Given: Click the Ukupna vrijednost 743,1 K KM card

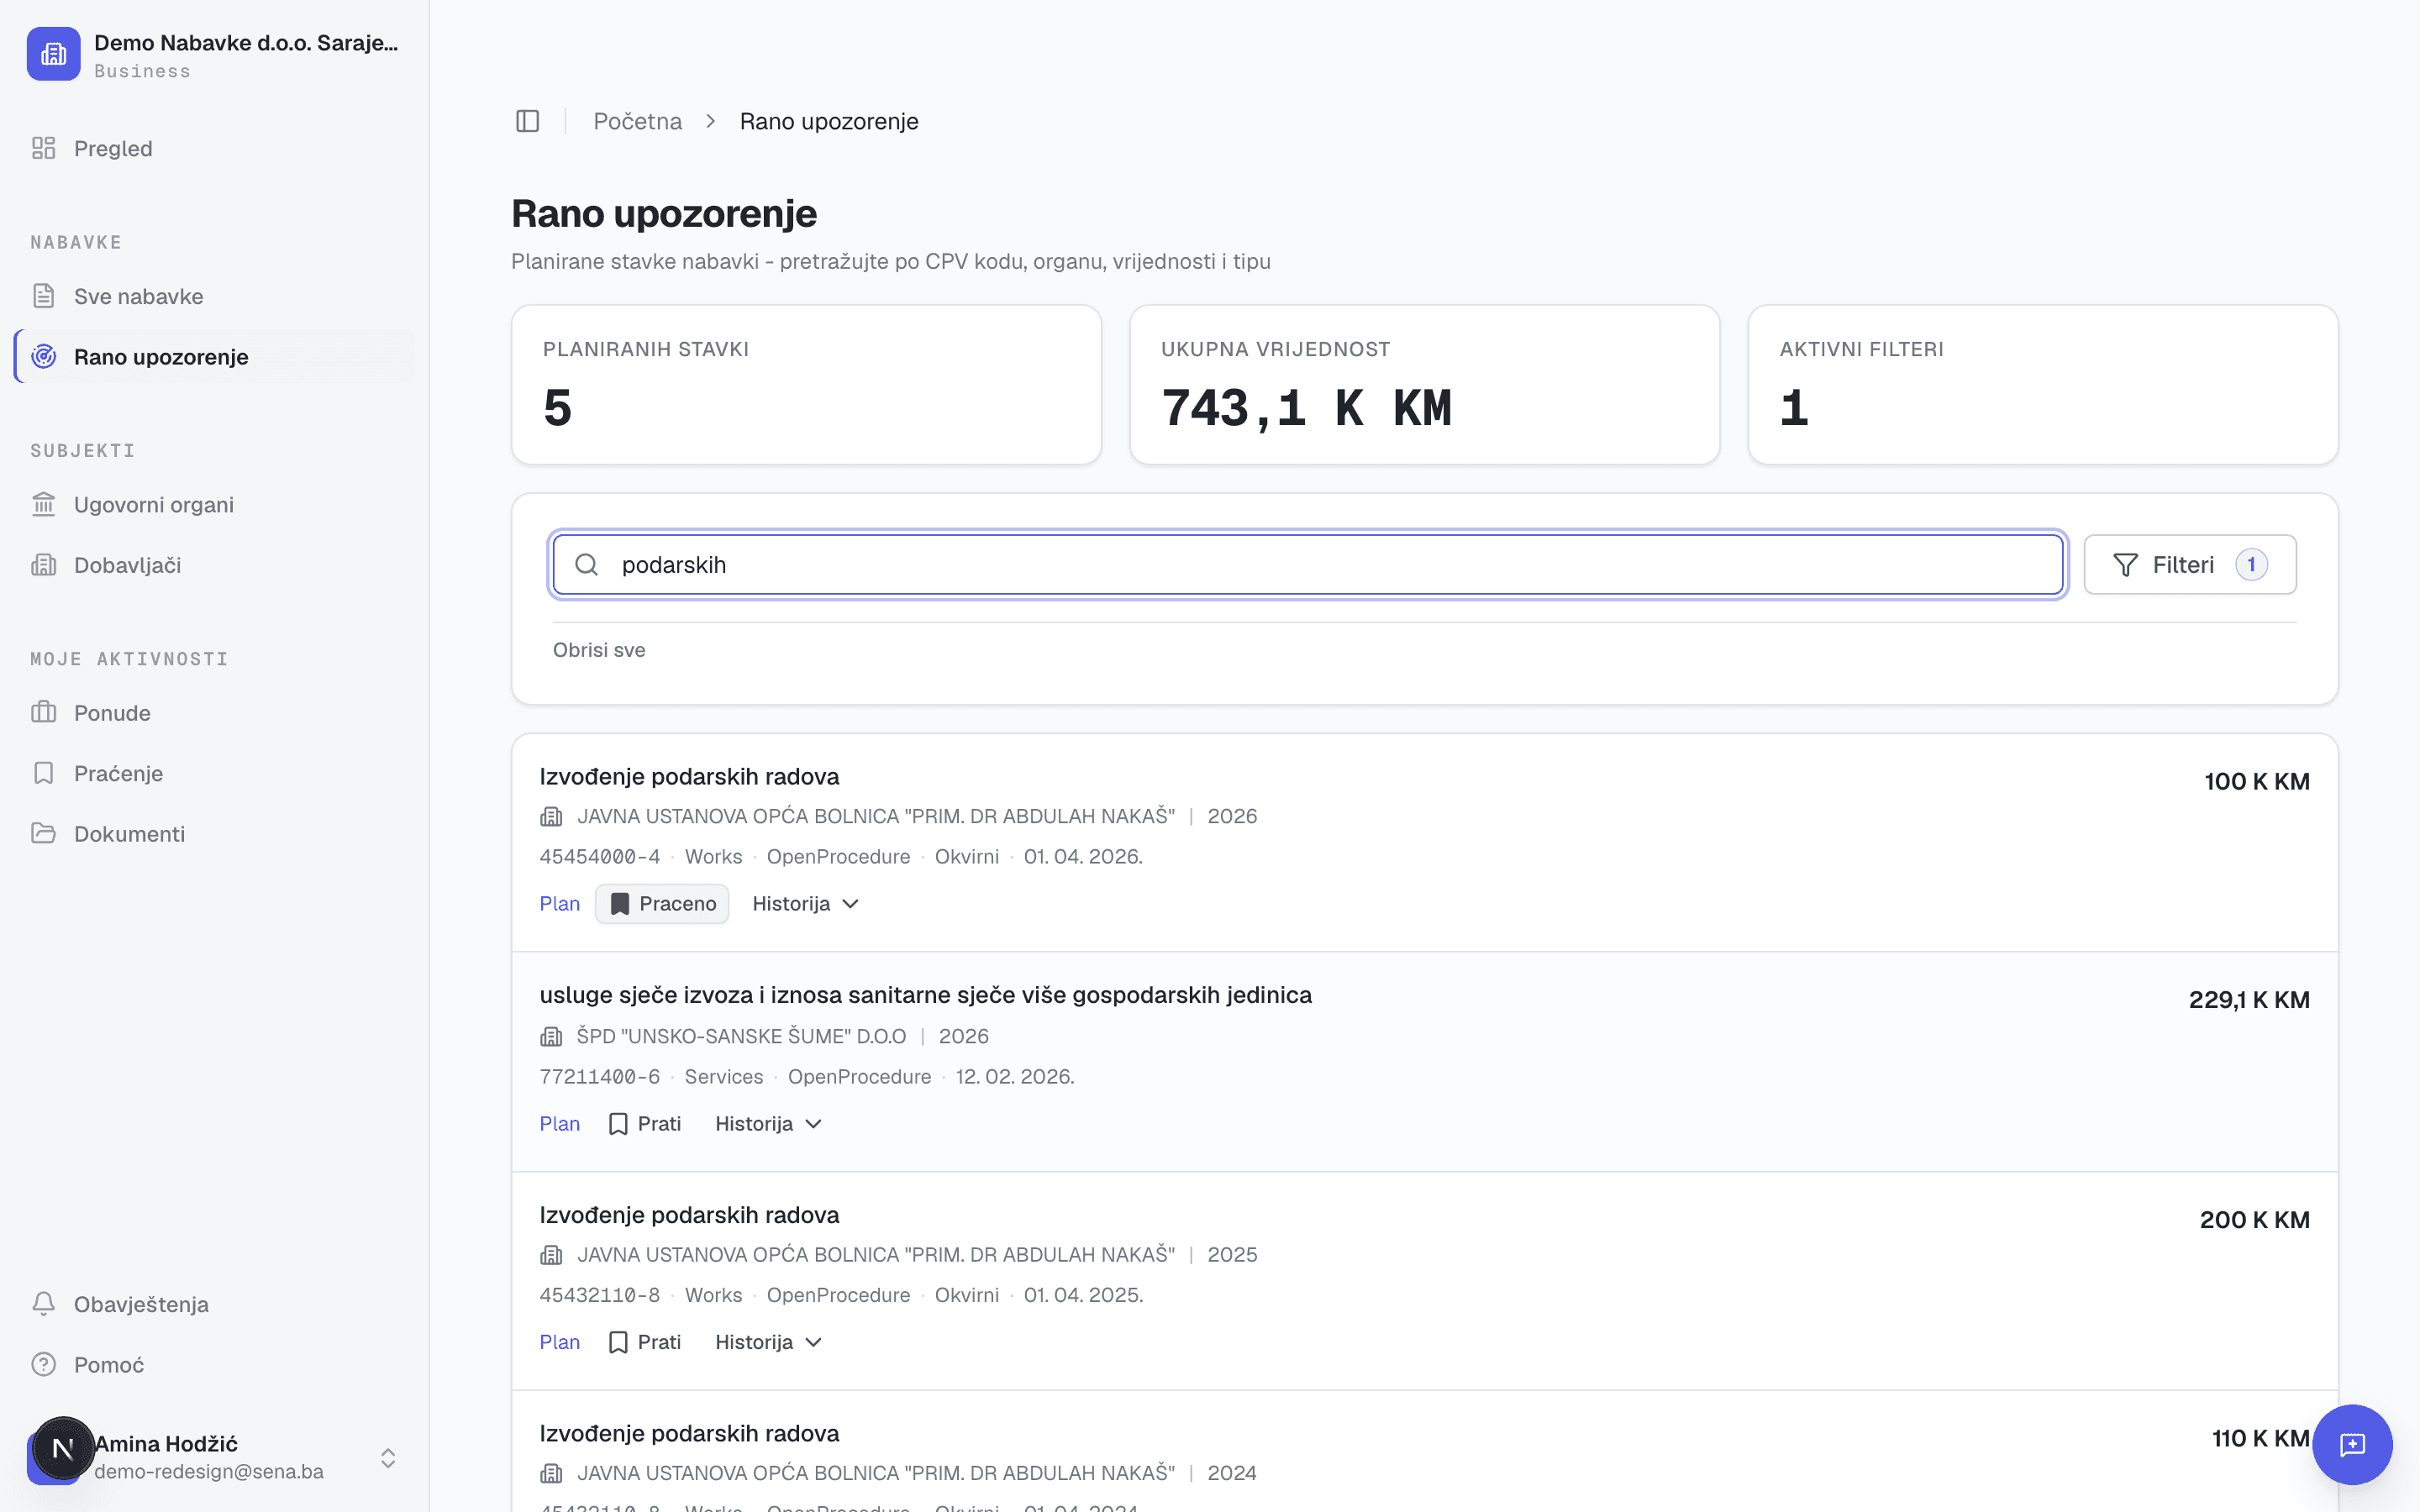Looking at the screenshot, I should point(1424,385).
